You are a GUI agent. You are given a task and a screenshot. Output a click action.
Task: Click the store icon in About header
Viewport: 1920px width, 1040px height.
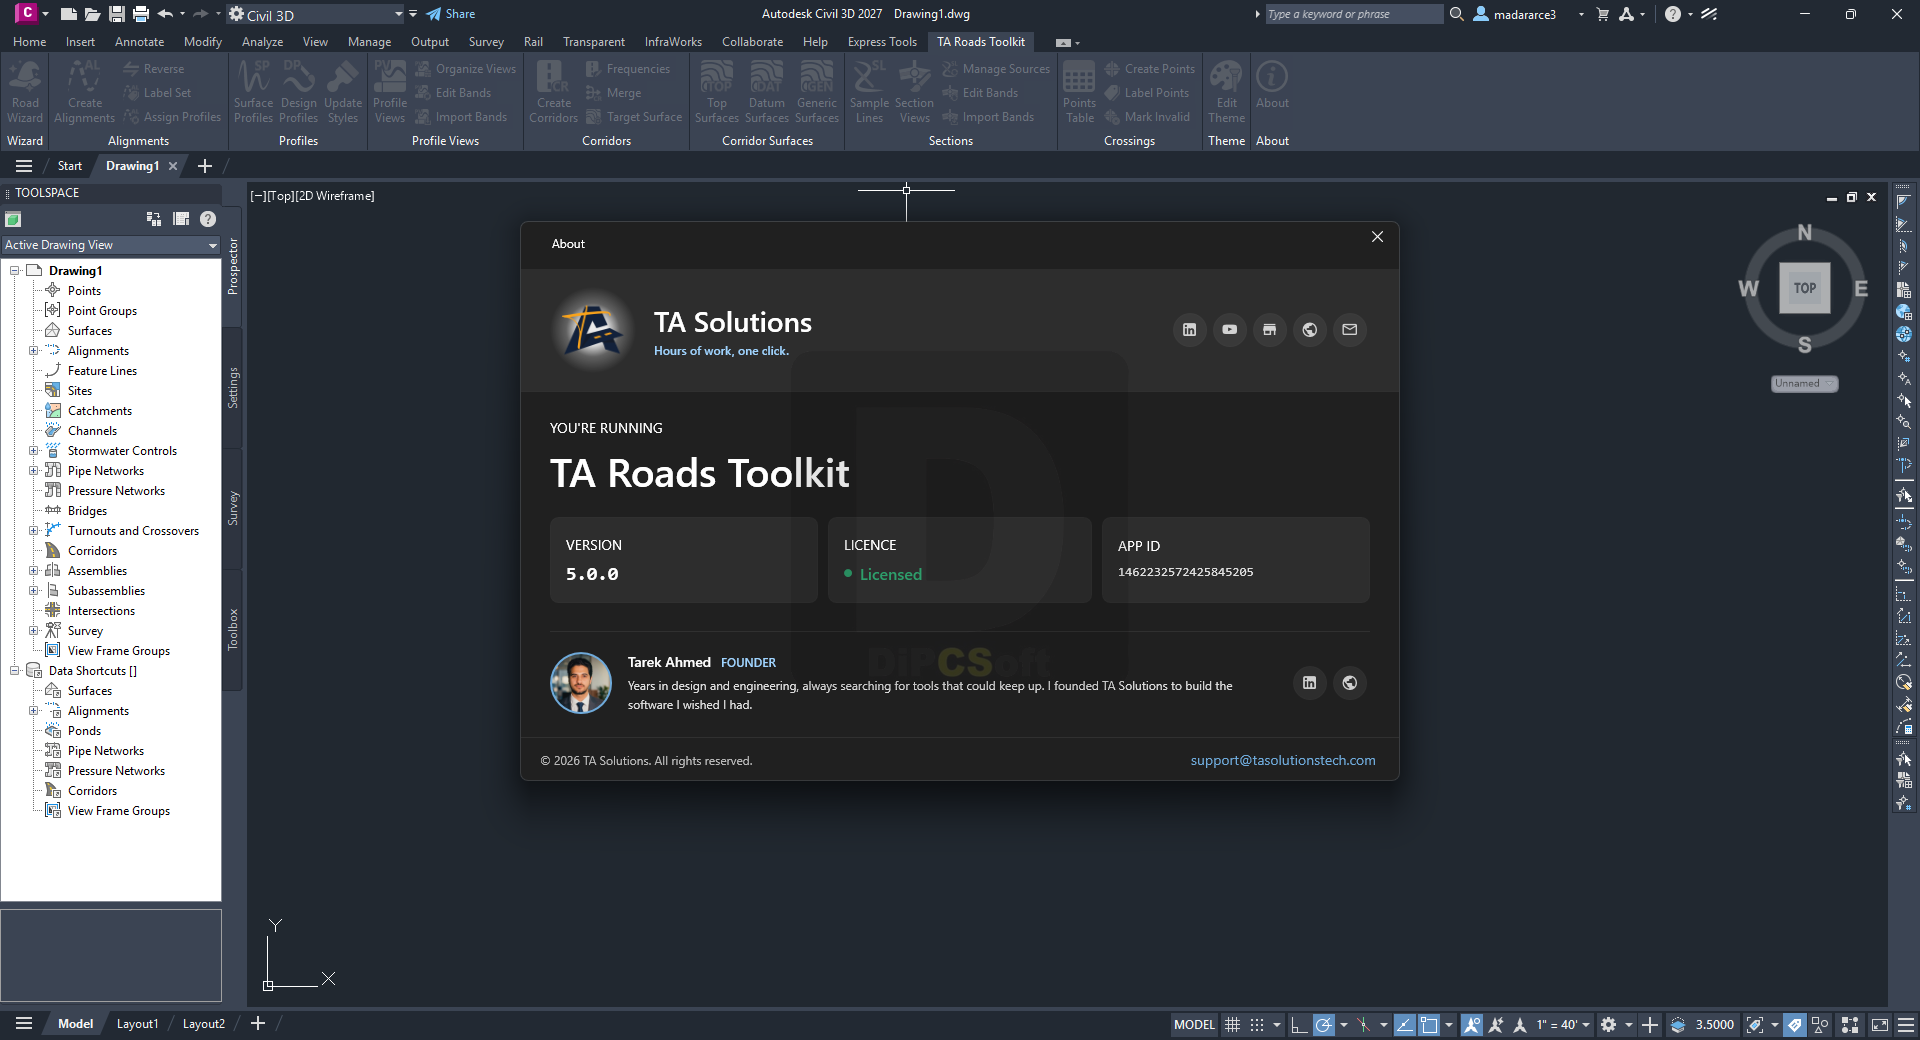(1269, 330)
